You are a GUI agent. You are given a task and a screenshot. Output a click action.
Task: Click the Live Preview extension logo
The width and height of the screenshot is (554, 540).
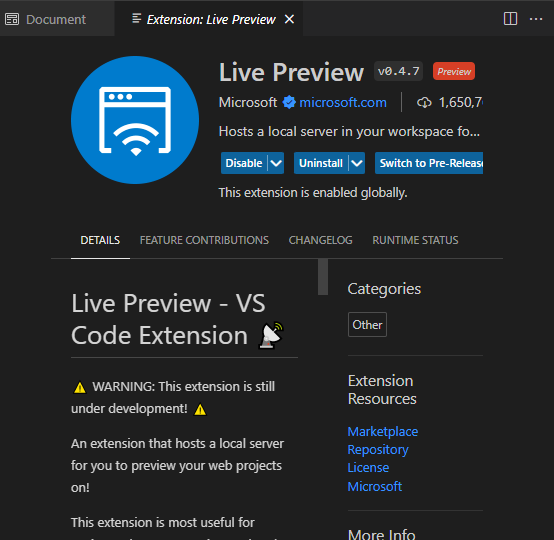tap(135, 120)
